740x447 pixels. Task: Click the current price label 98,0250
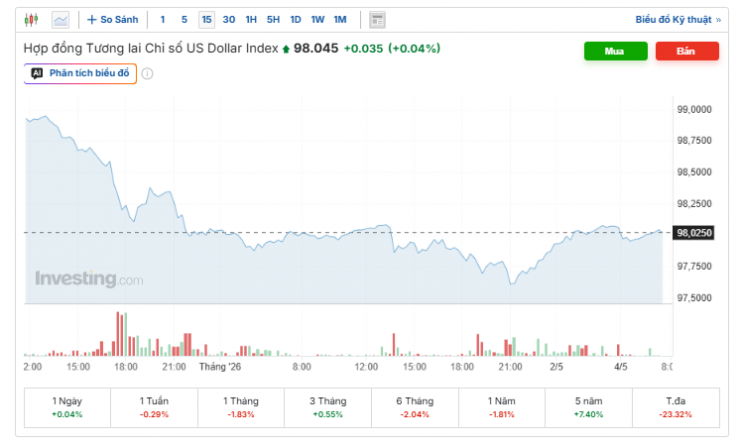[693, 233]
